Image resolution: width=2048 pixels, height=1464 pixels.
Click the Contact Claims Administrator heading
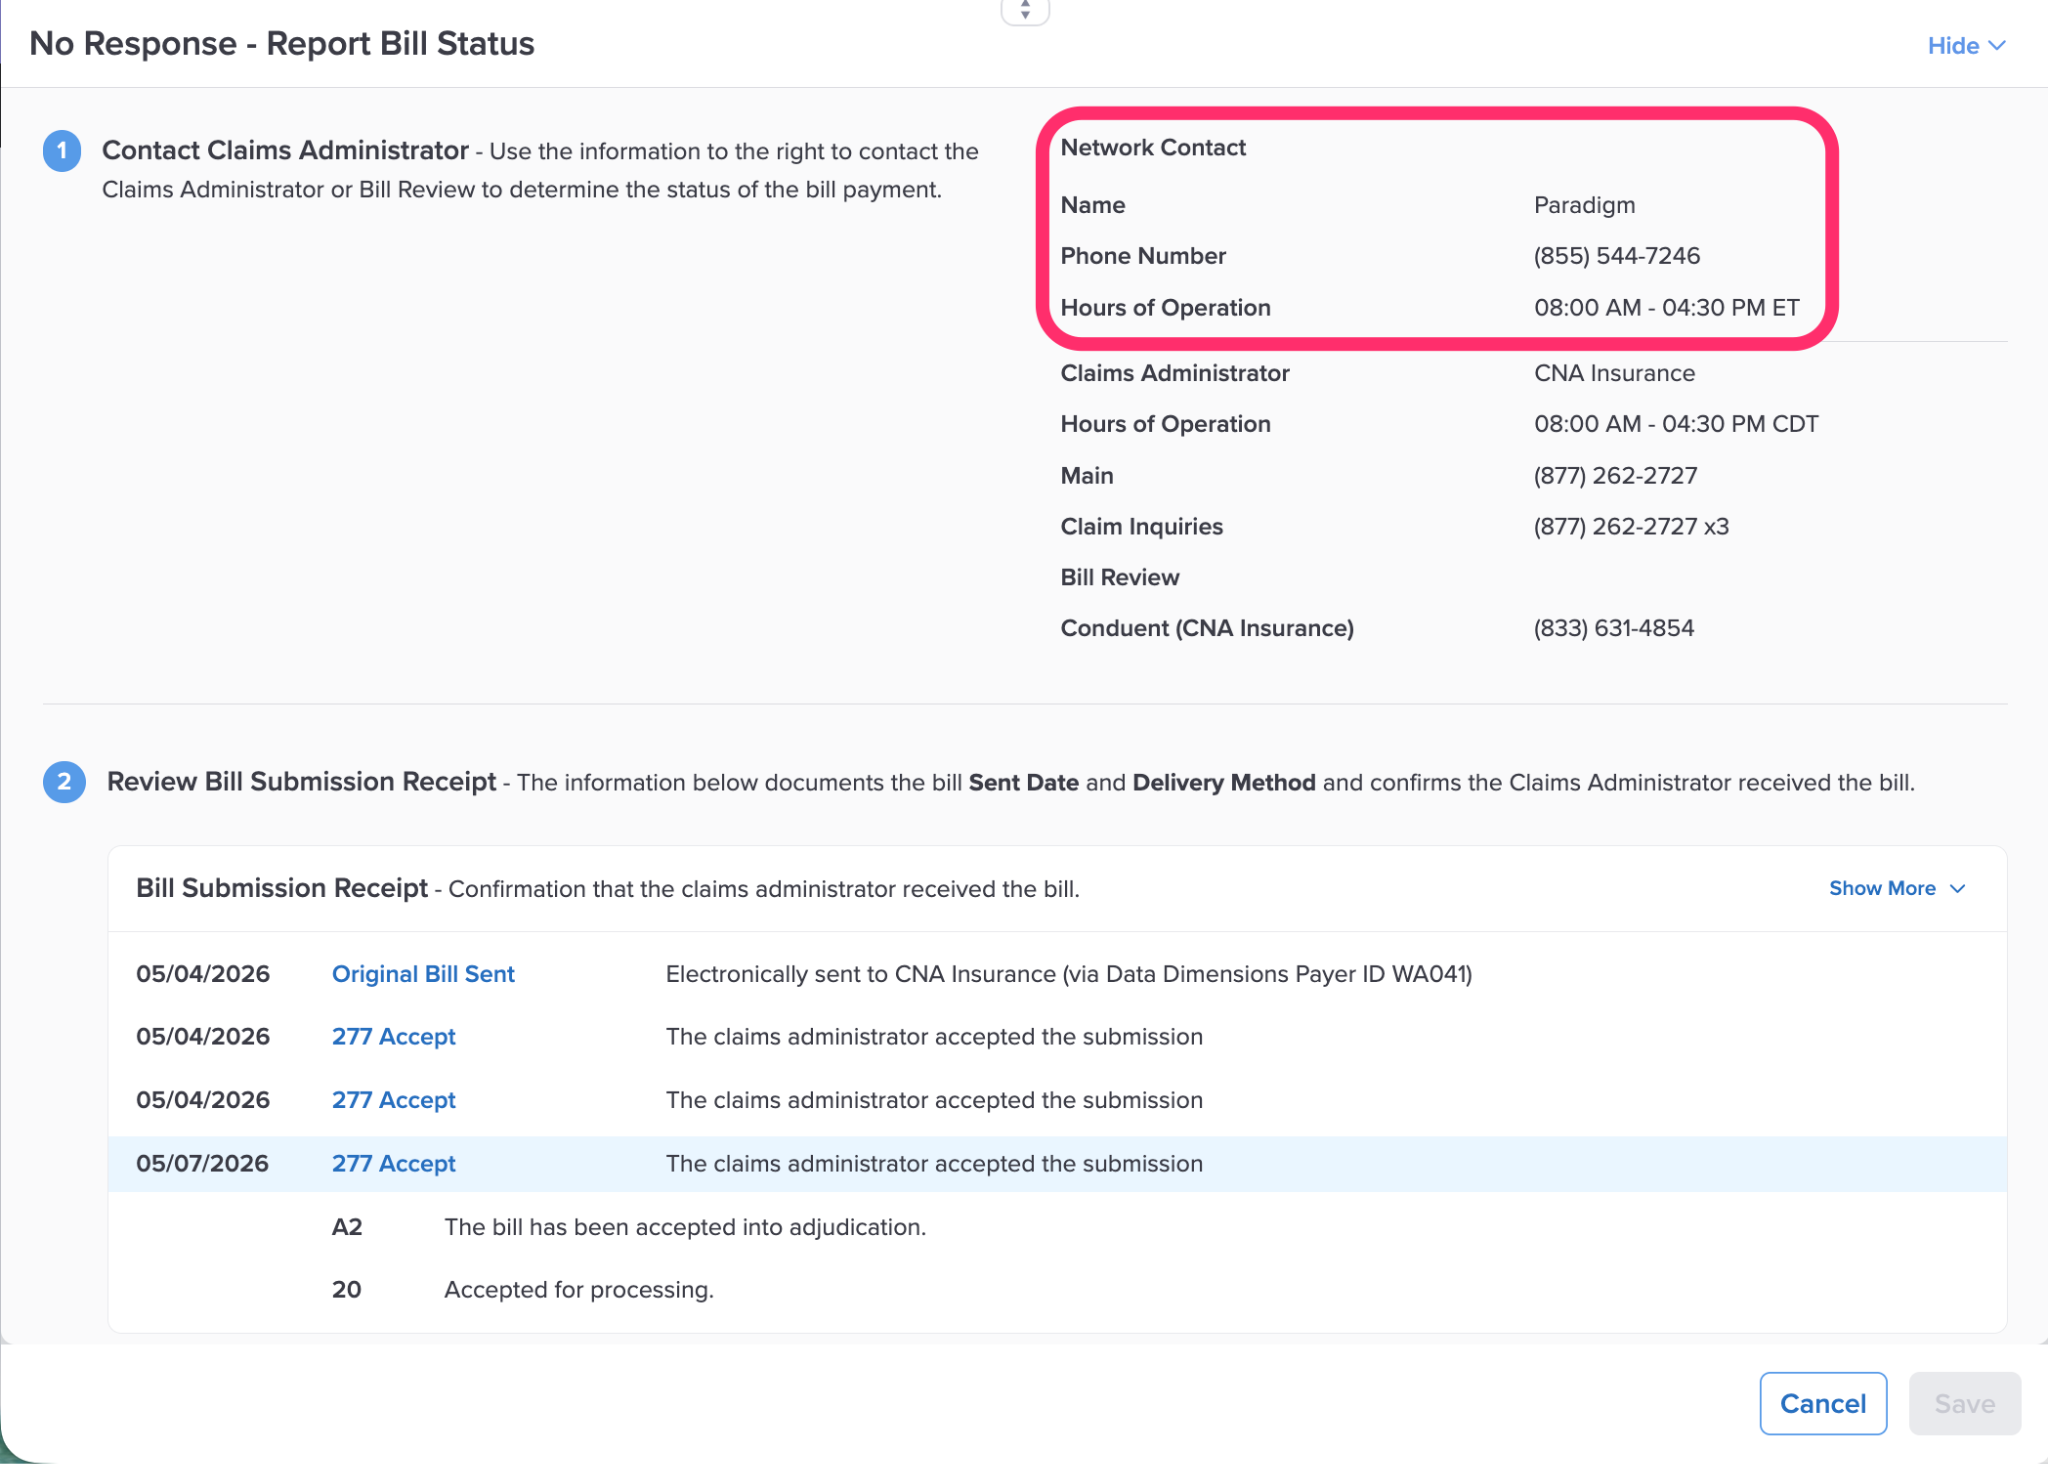tap(285, 150)
